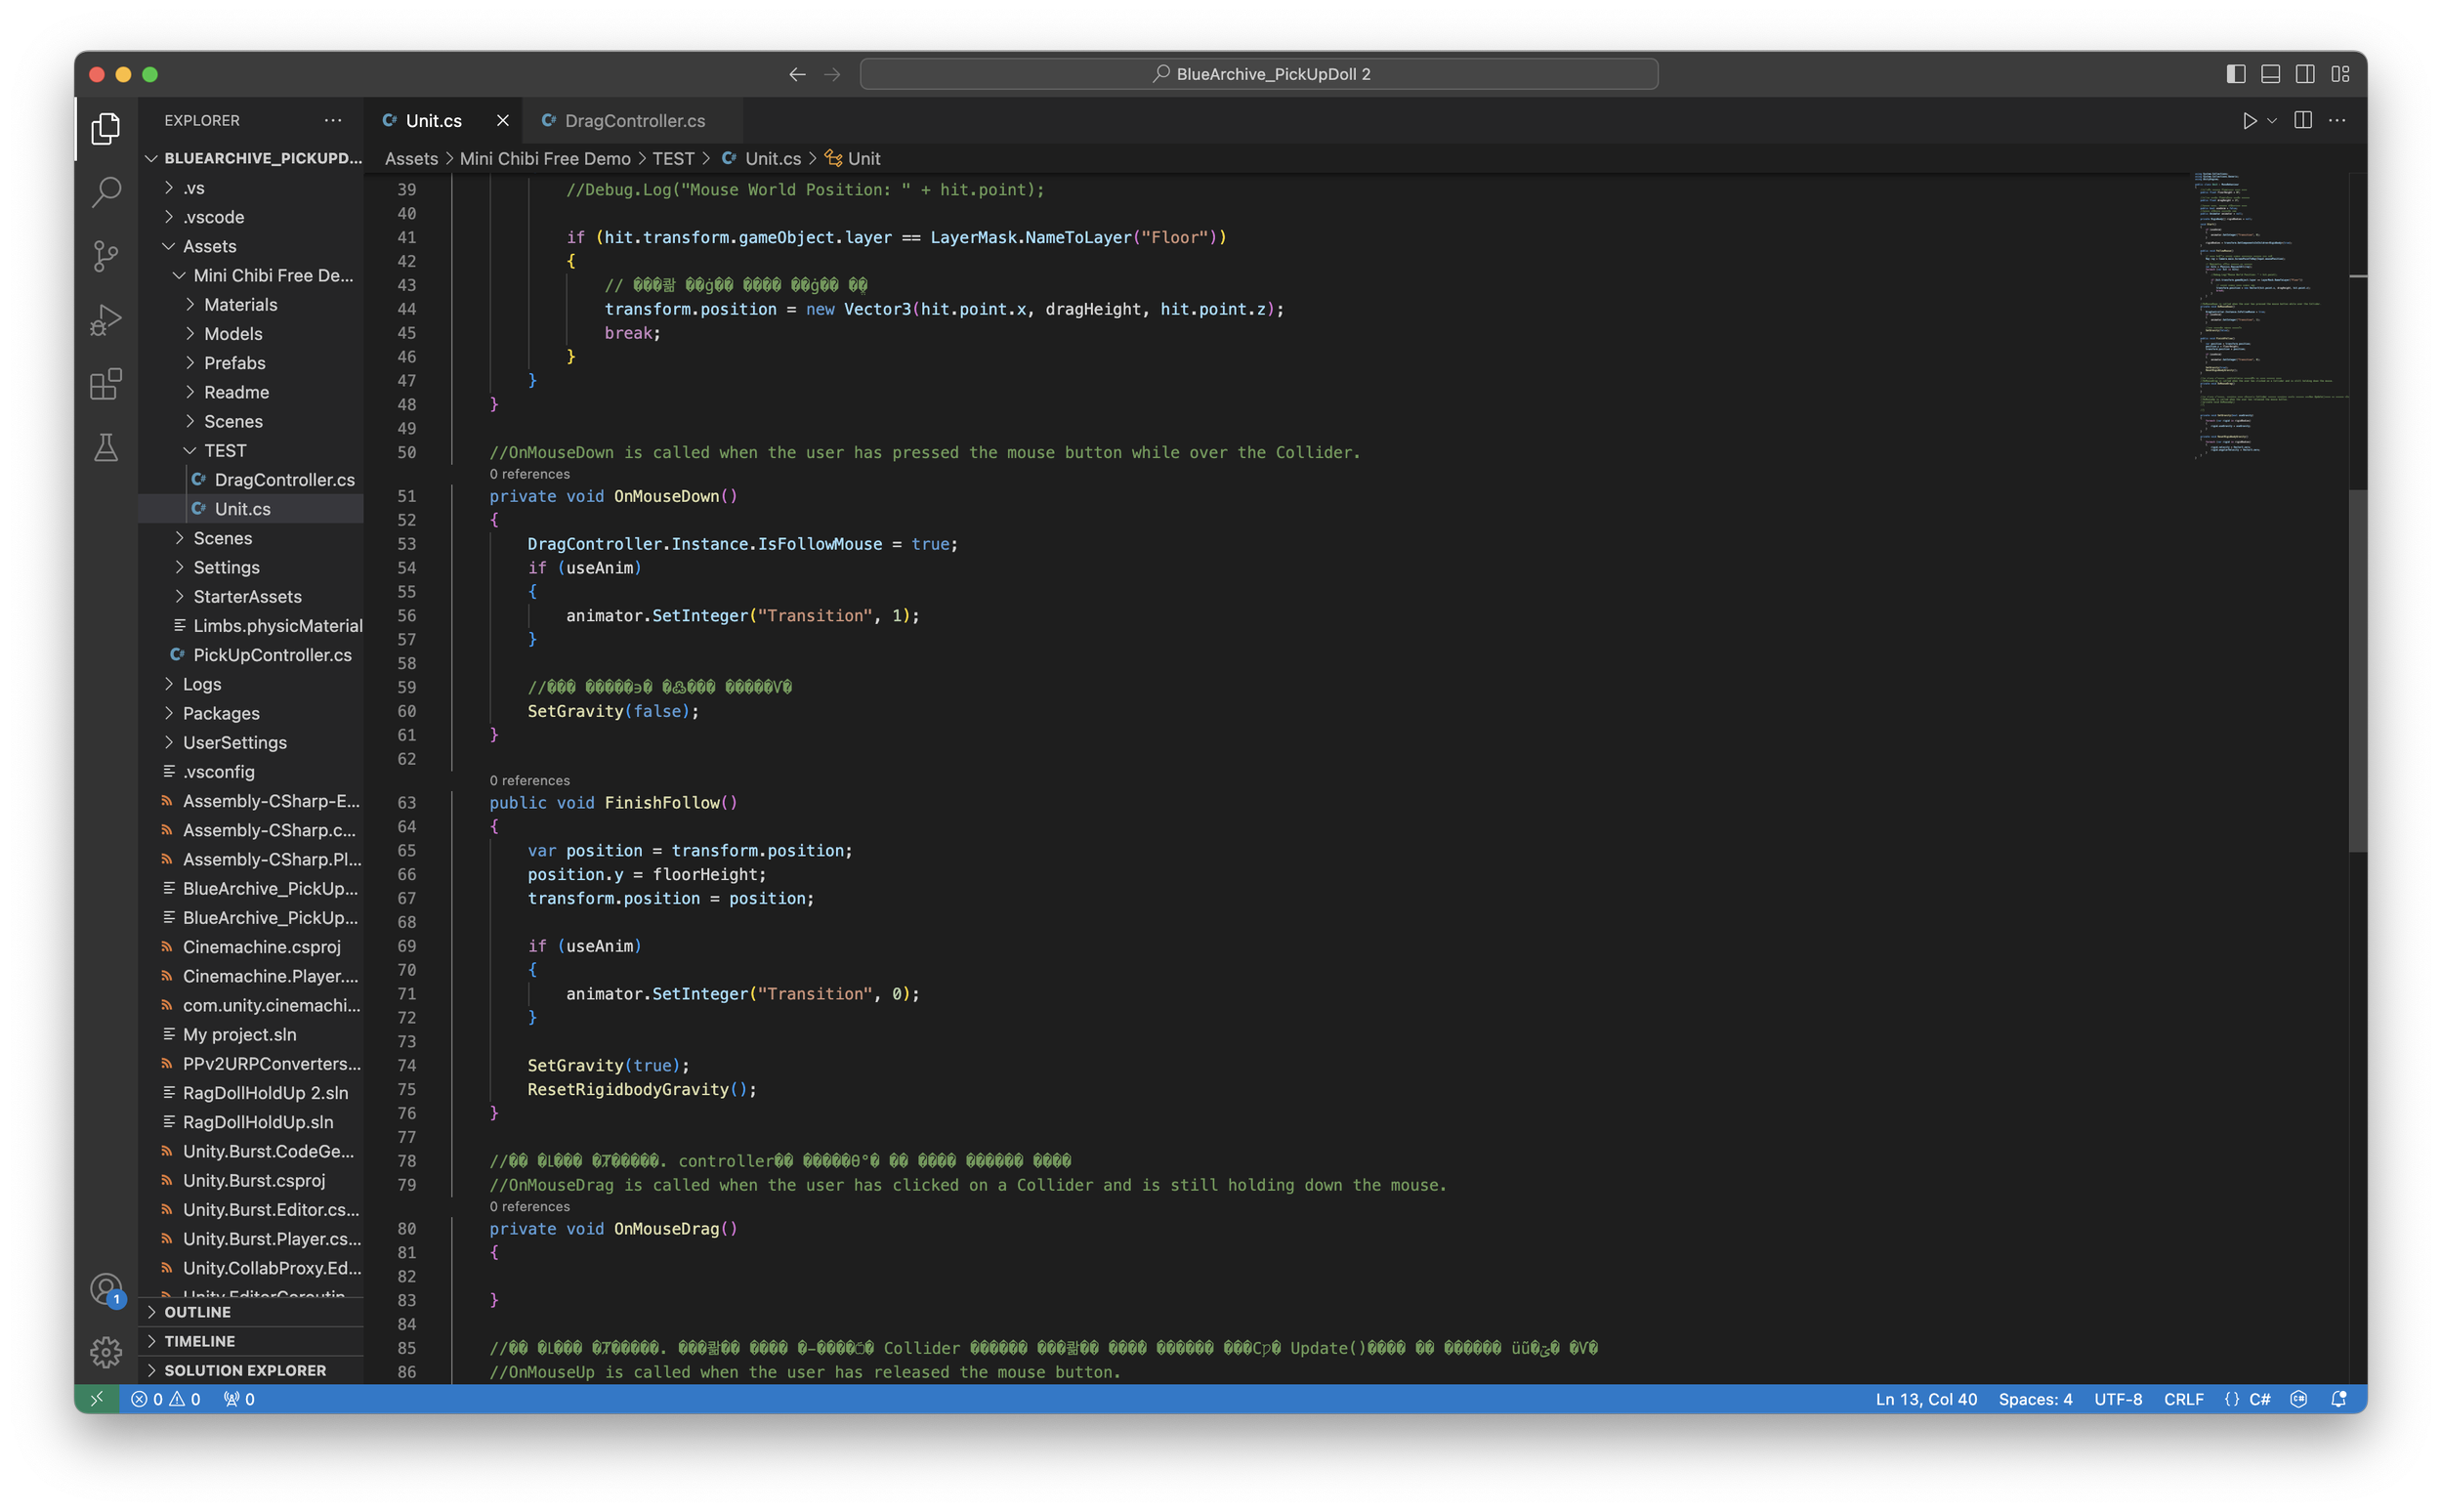Toggle the secondary side bar layout button
2442x1512 pixels.
[2305, 74]
